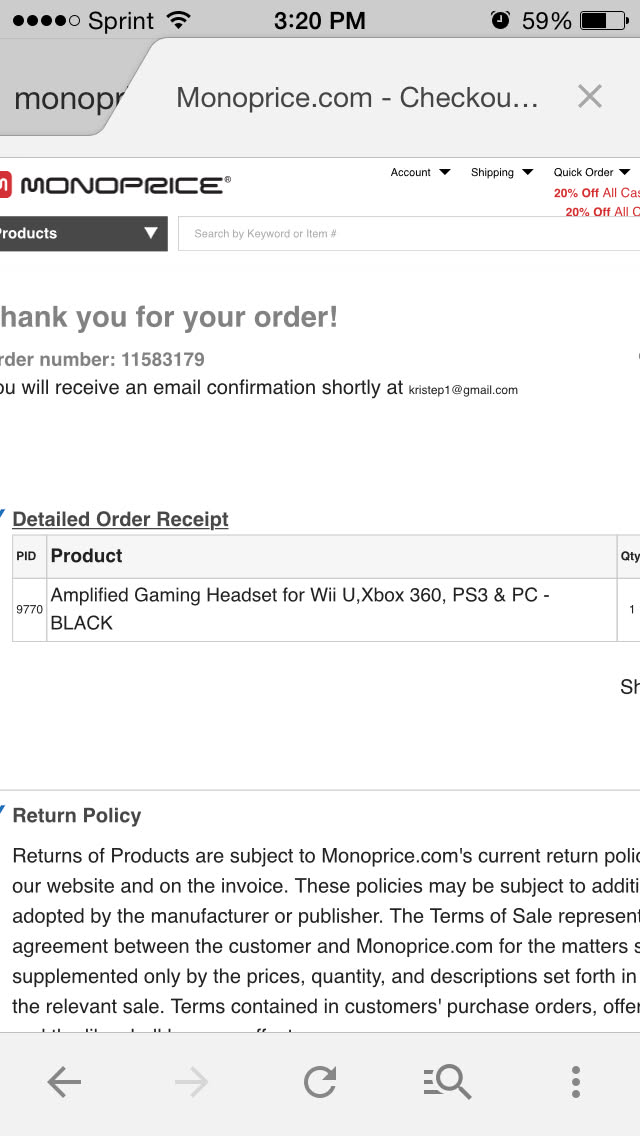
Task: Tap the Return Policy heading
Action: (77, 816)
